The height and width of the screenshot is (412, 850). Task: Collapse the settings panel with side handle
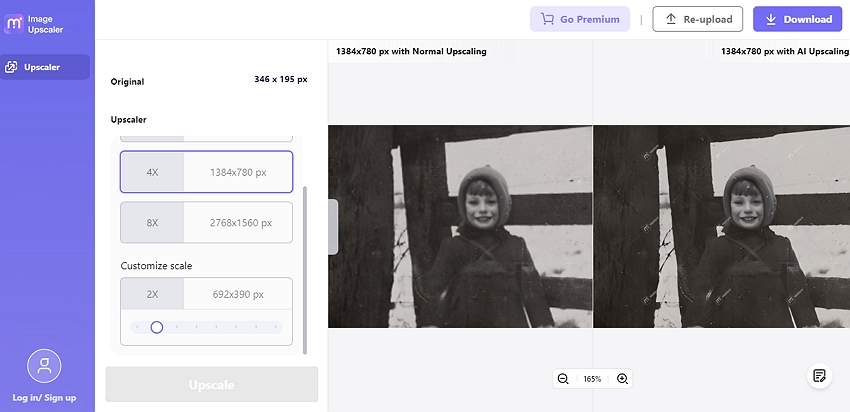[x=333, y=219]
